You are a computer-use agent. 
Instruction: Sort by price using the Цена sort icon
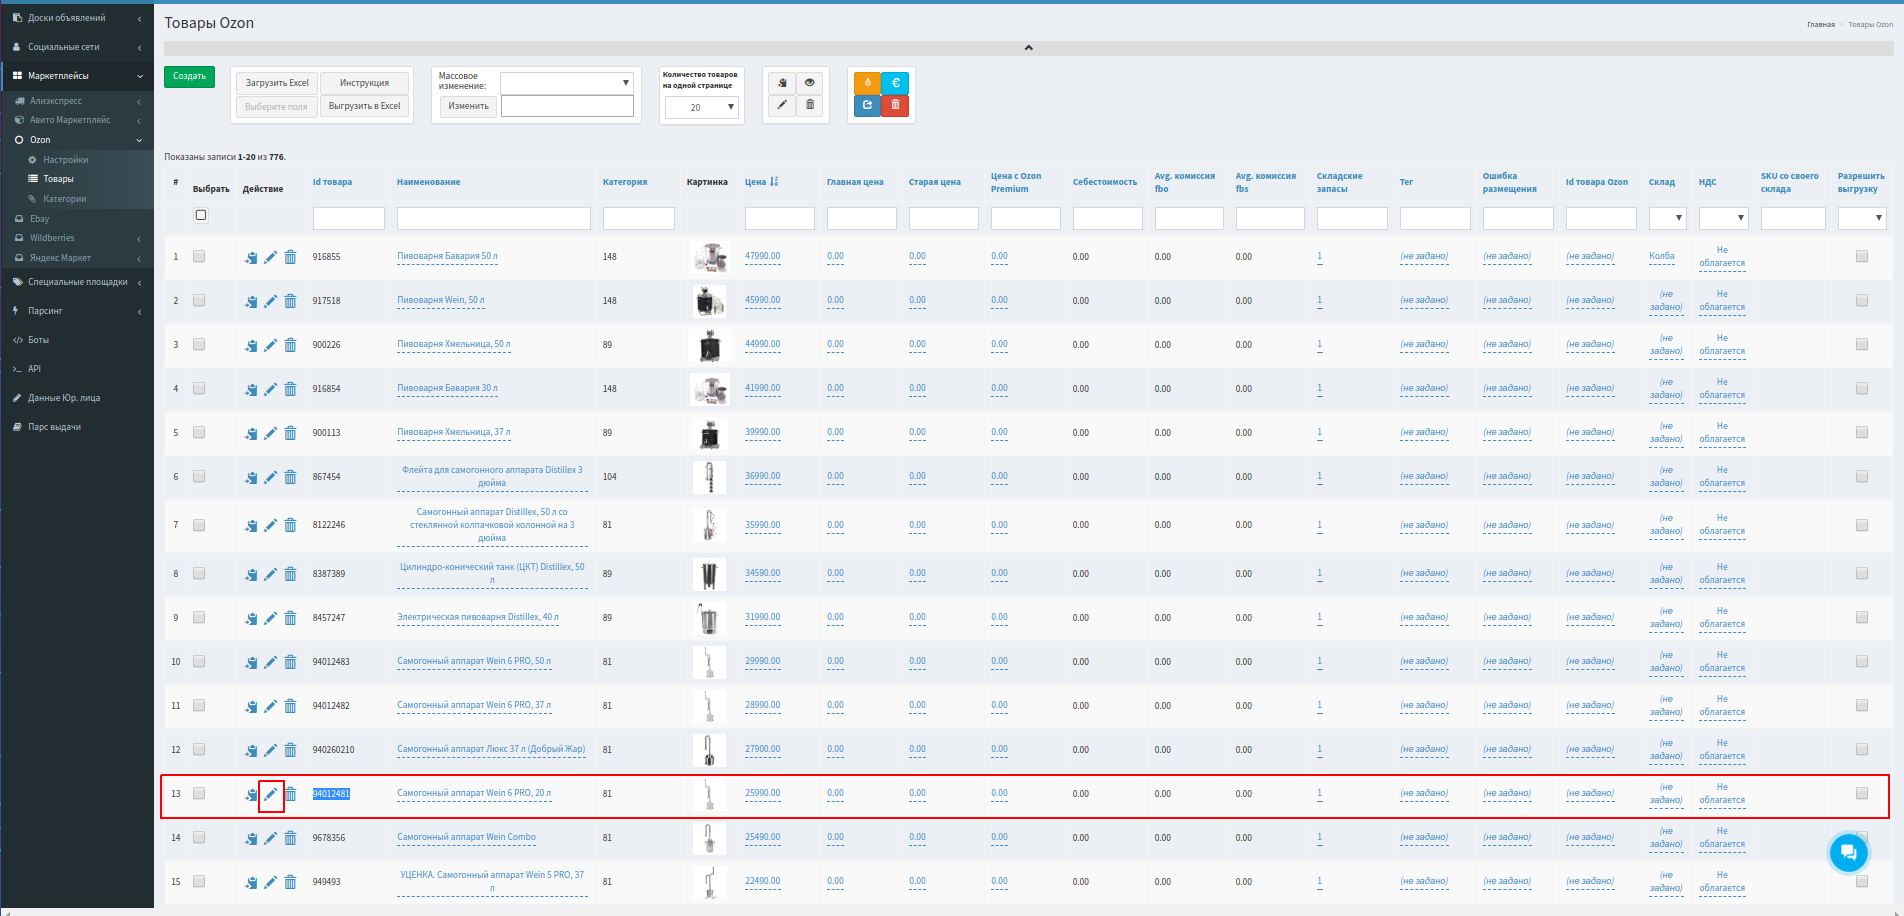tap(774, 182)
